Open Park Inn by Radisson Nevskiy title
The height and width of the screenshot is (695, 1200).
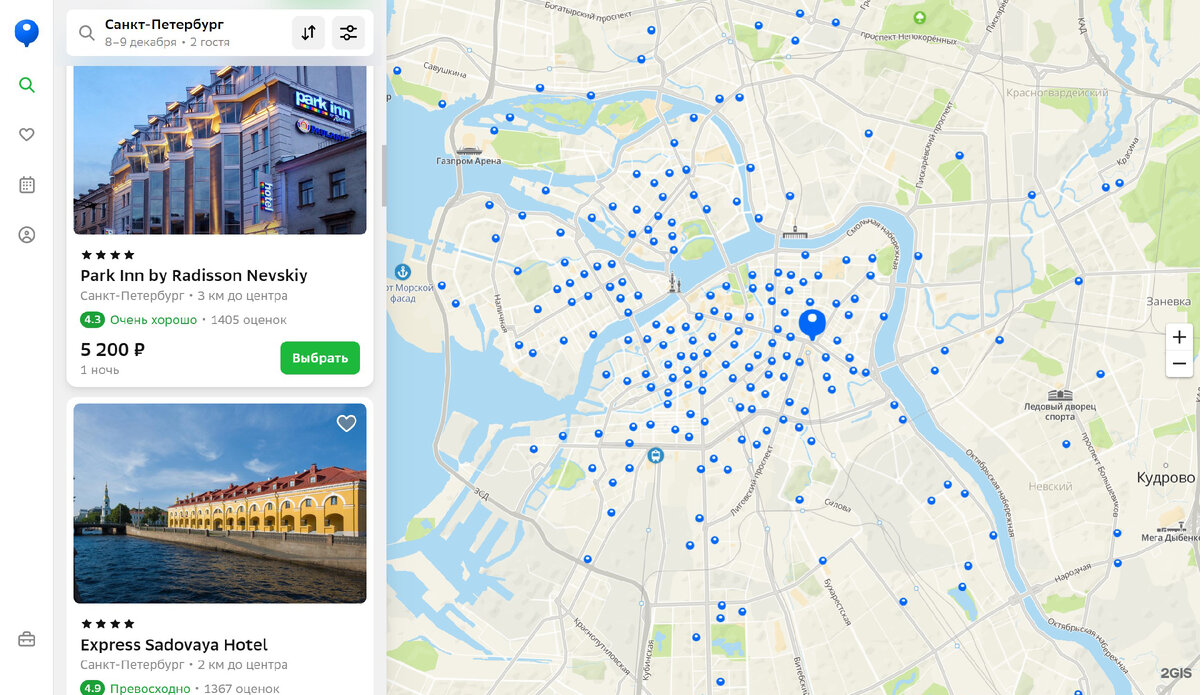(x=194, y=275)
